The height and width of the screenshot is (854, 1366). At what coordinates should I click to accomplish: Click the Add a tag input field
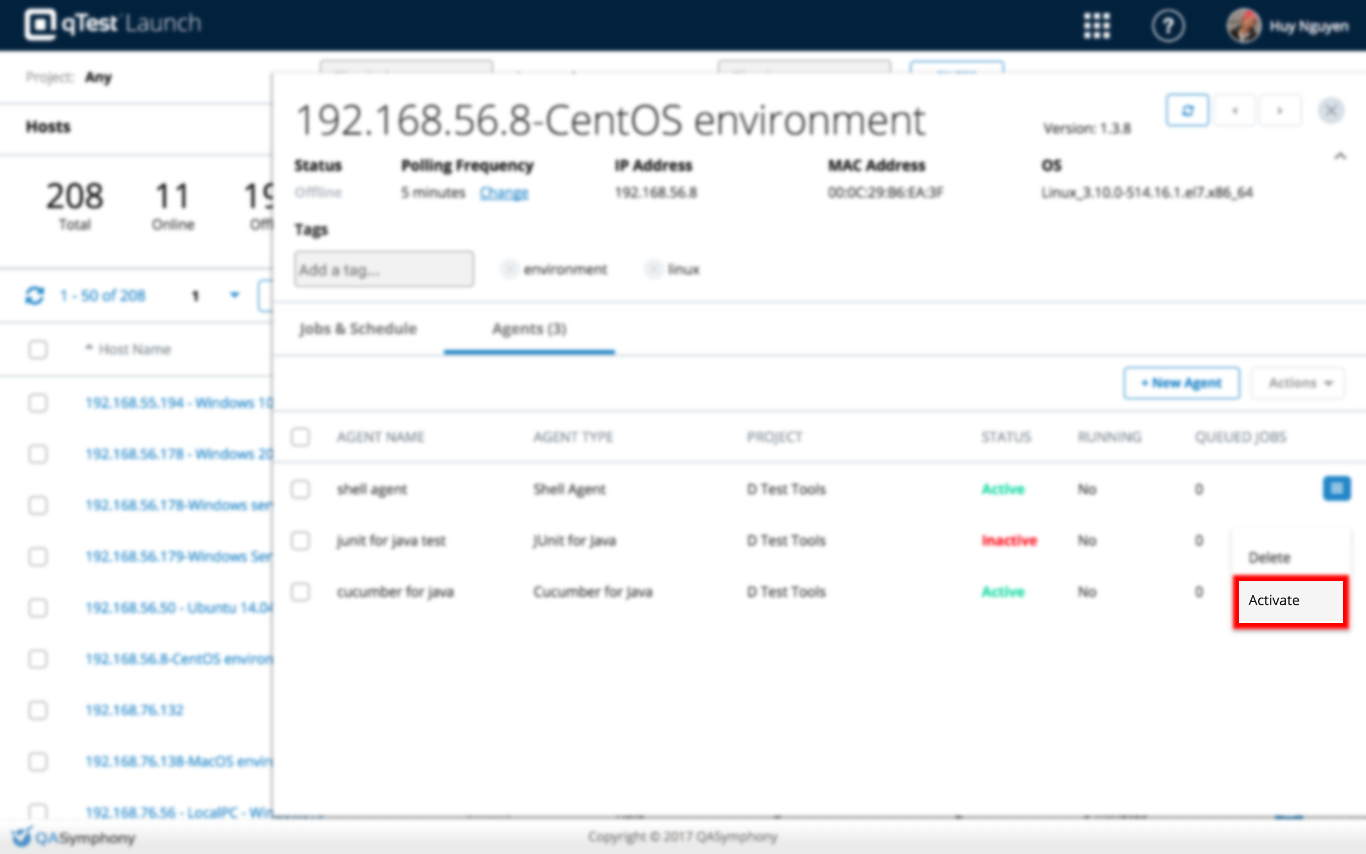coord(384,269)
